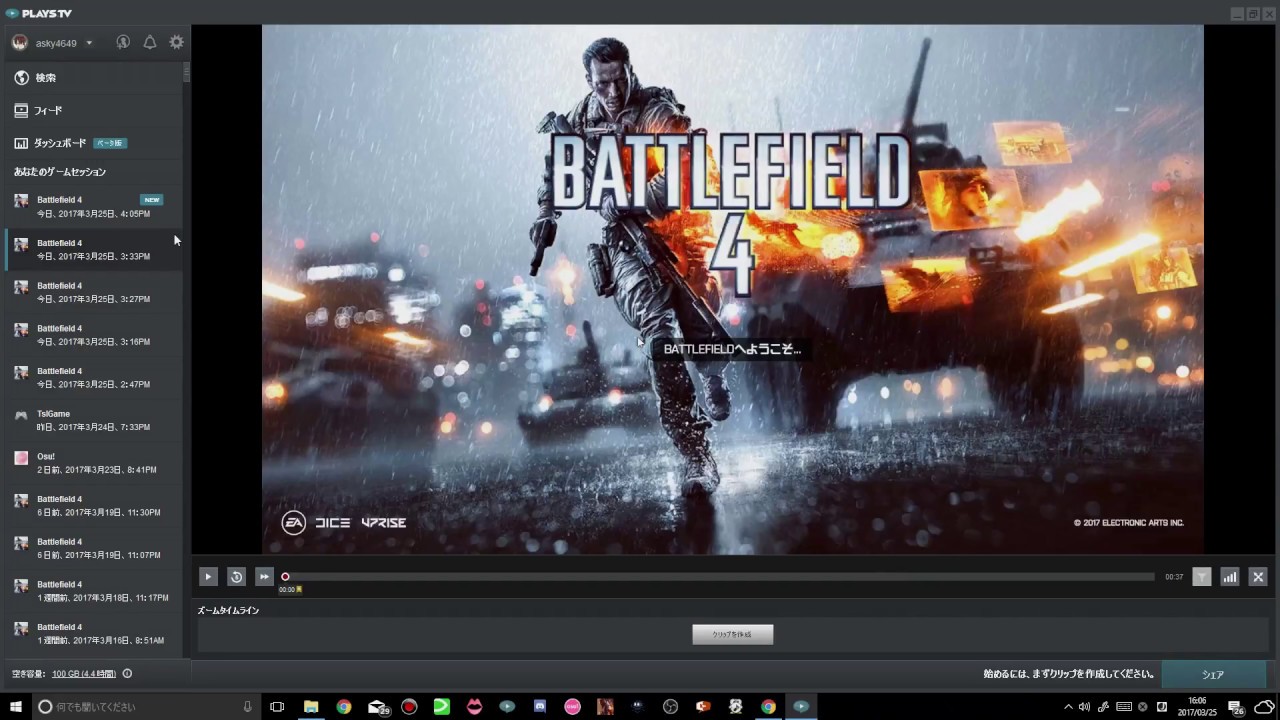Open the pink round app on taskbar
The height and width of the screenshot is (720, 1280).
572,707
